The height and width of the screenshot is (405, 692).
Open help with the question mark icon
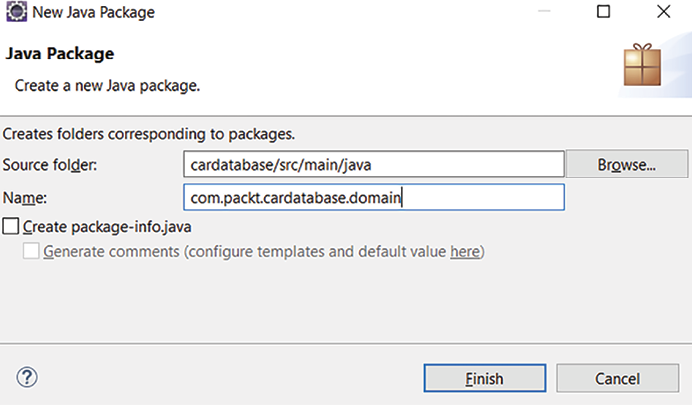point(27,378)
